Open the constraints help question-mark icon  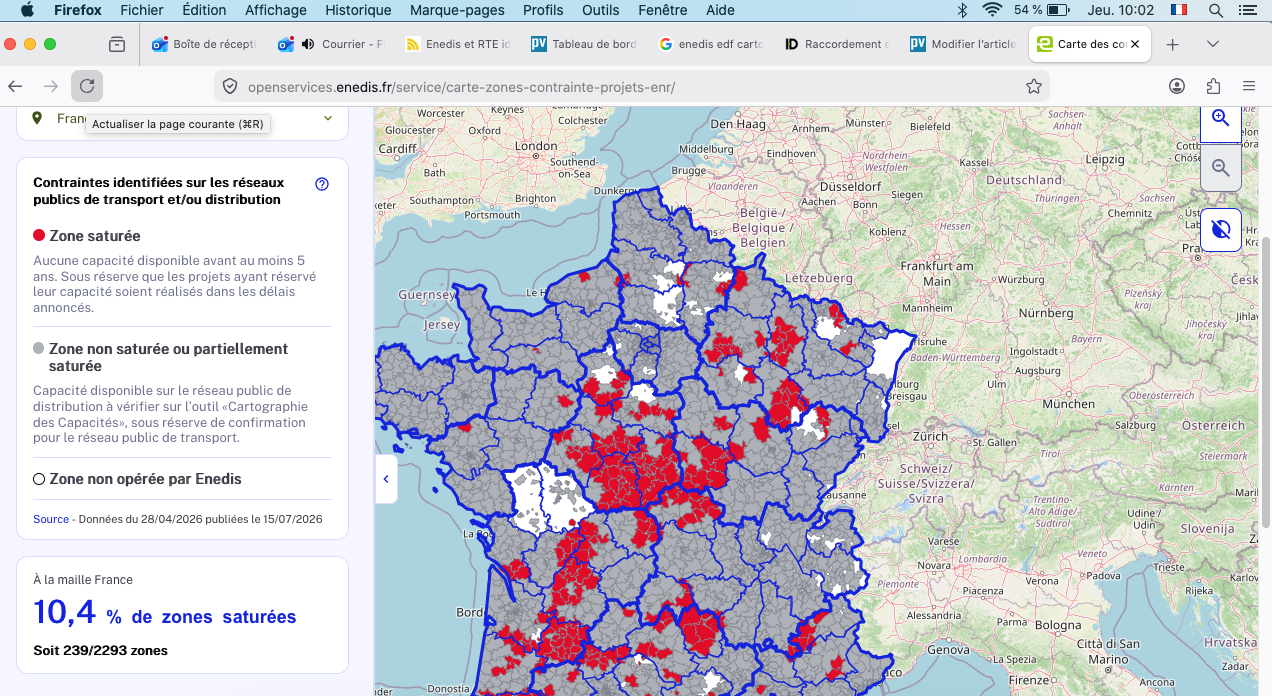tap(322, 184)
